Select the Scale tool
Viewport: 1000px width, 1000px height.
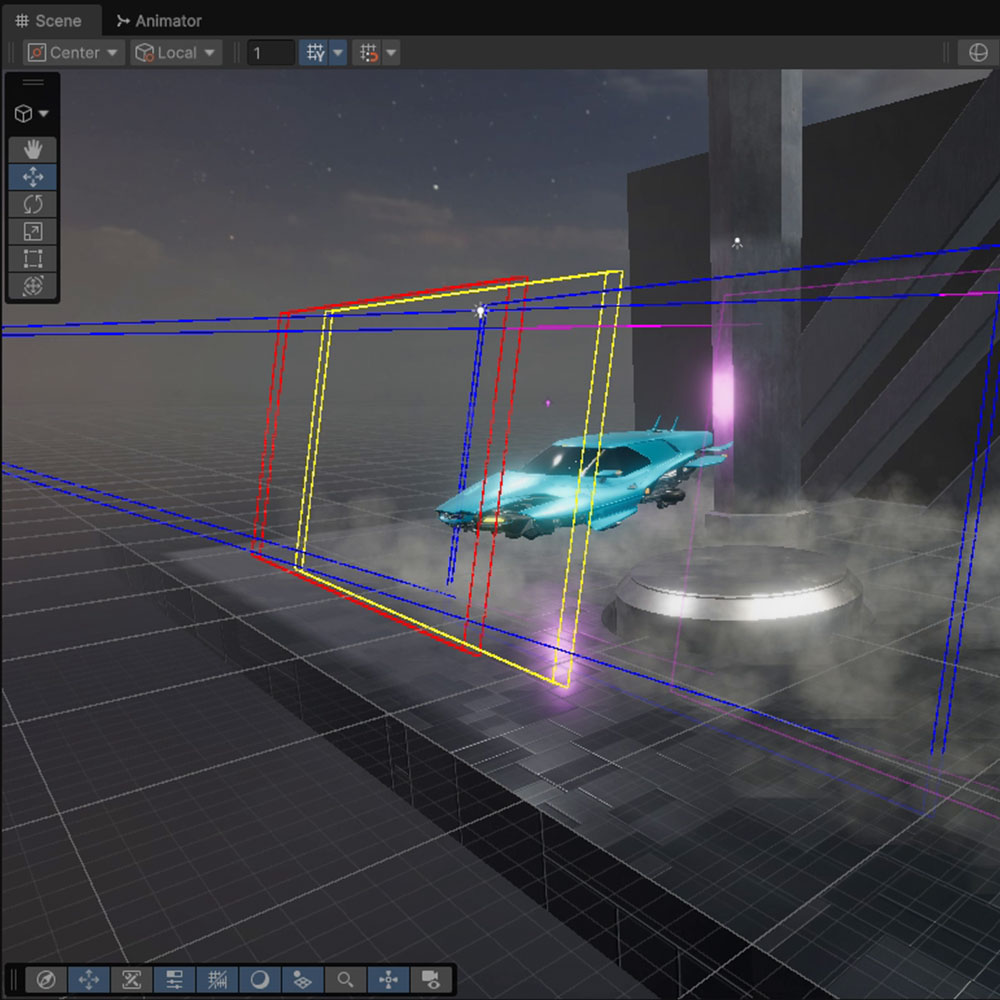pyautogui.click(x=33, y=231)
